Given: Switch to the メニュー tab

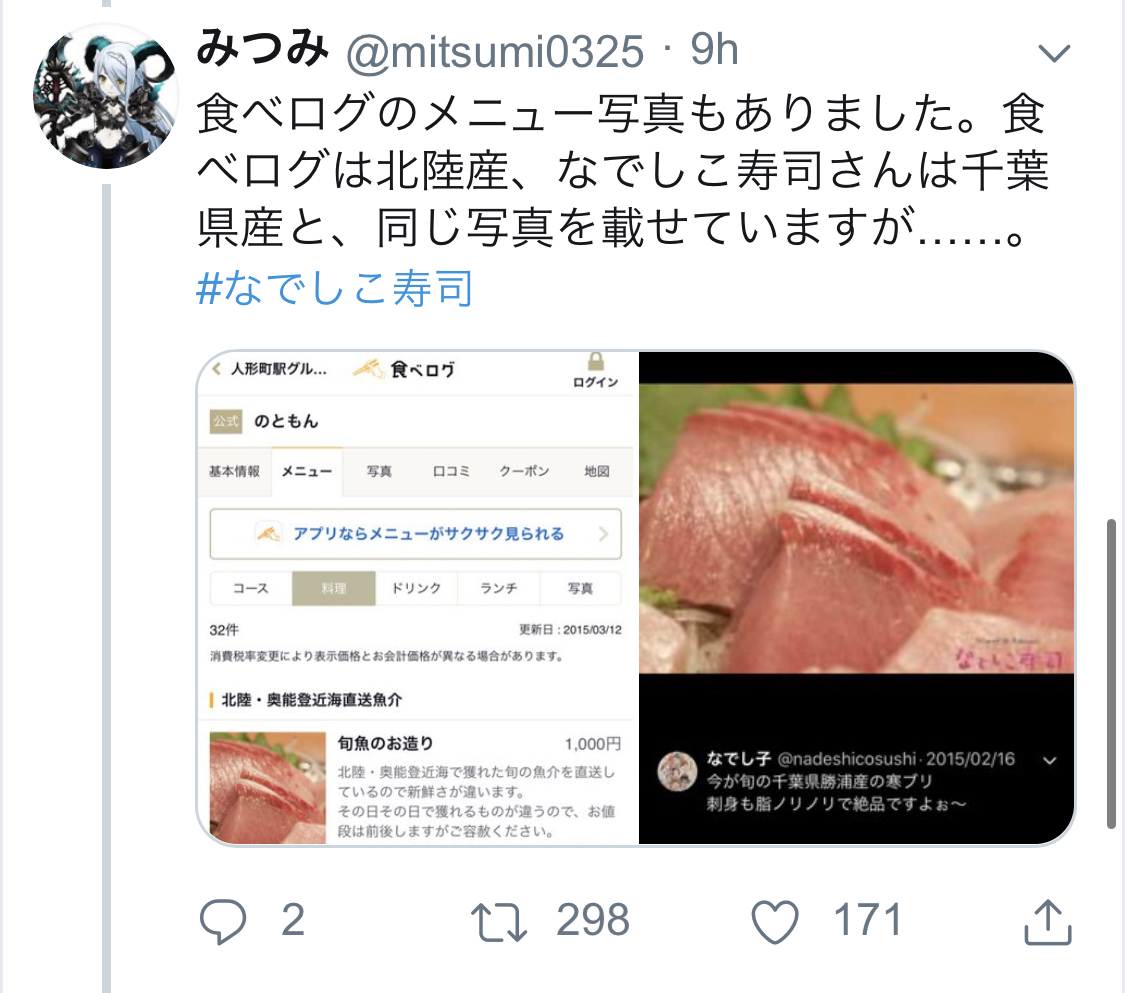Looking at the screenshot, I should coord(307,471).
